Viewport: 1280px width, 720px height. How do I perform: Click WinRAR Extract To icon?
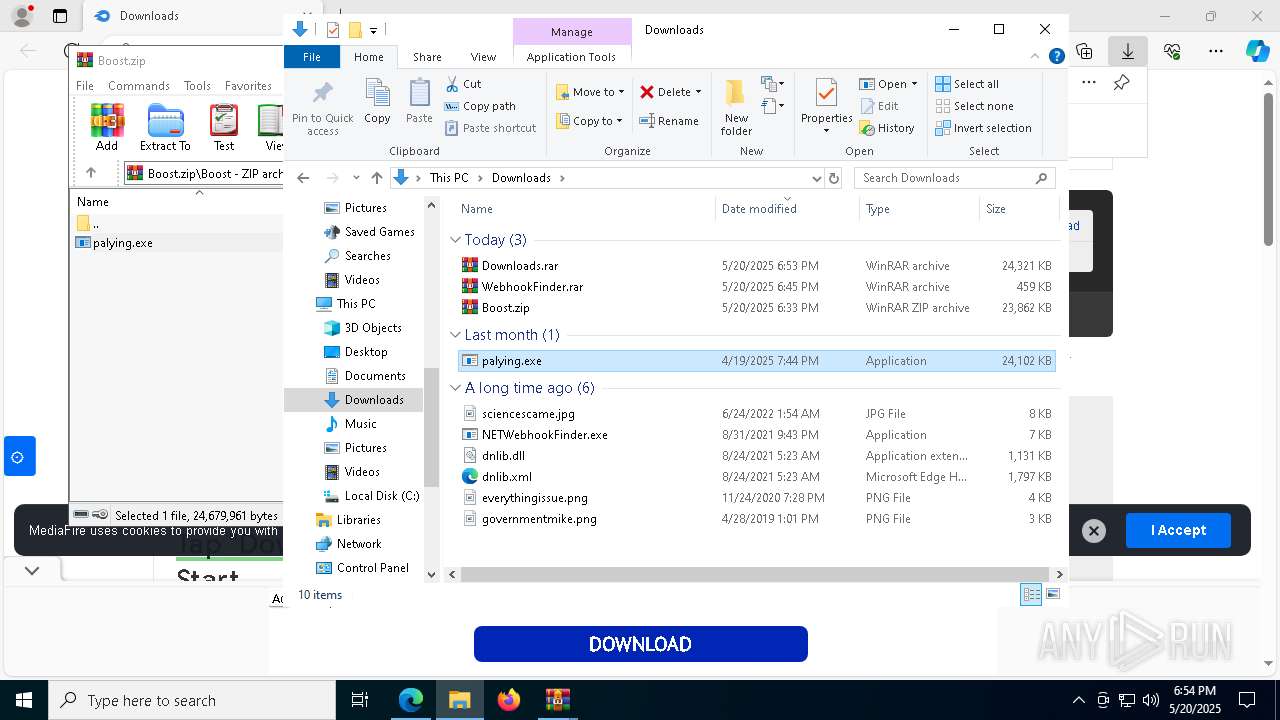pos(165,128)
